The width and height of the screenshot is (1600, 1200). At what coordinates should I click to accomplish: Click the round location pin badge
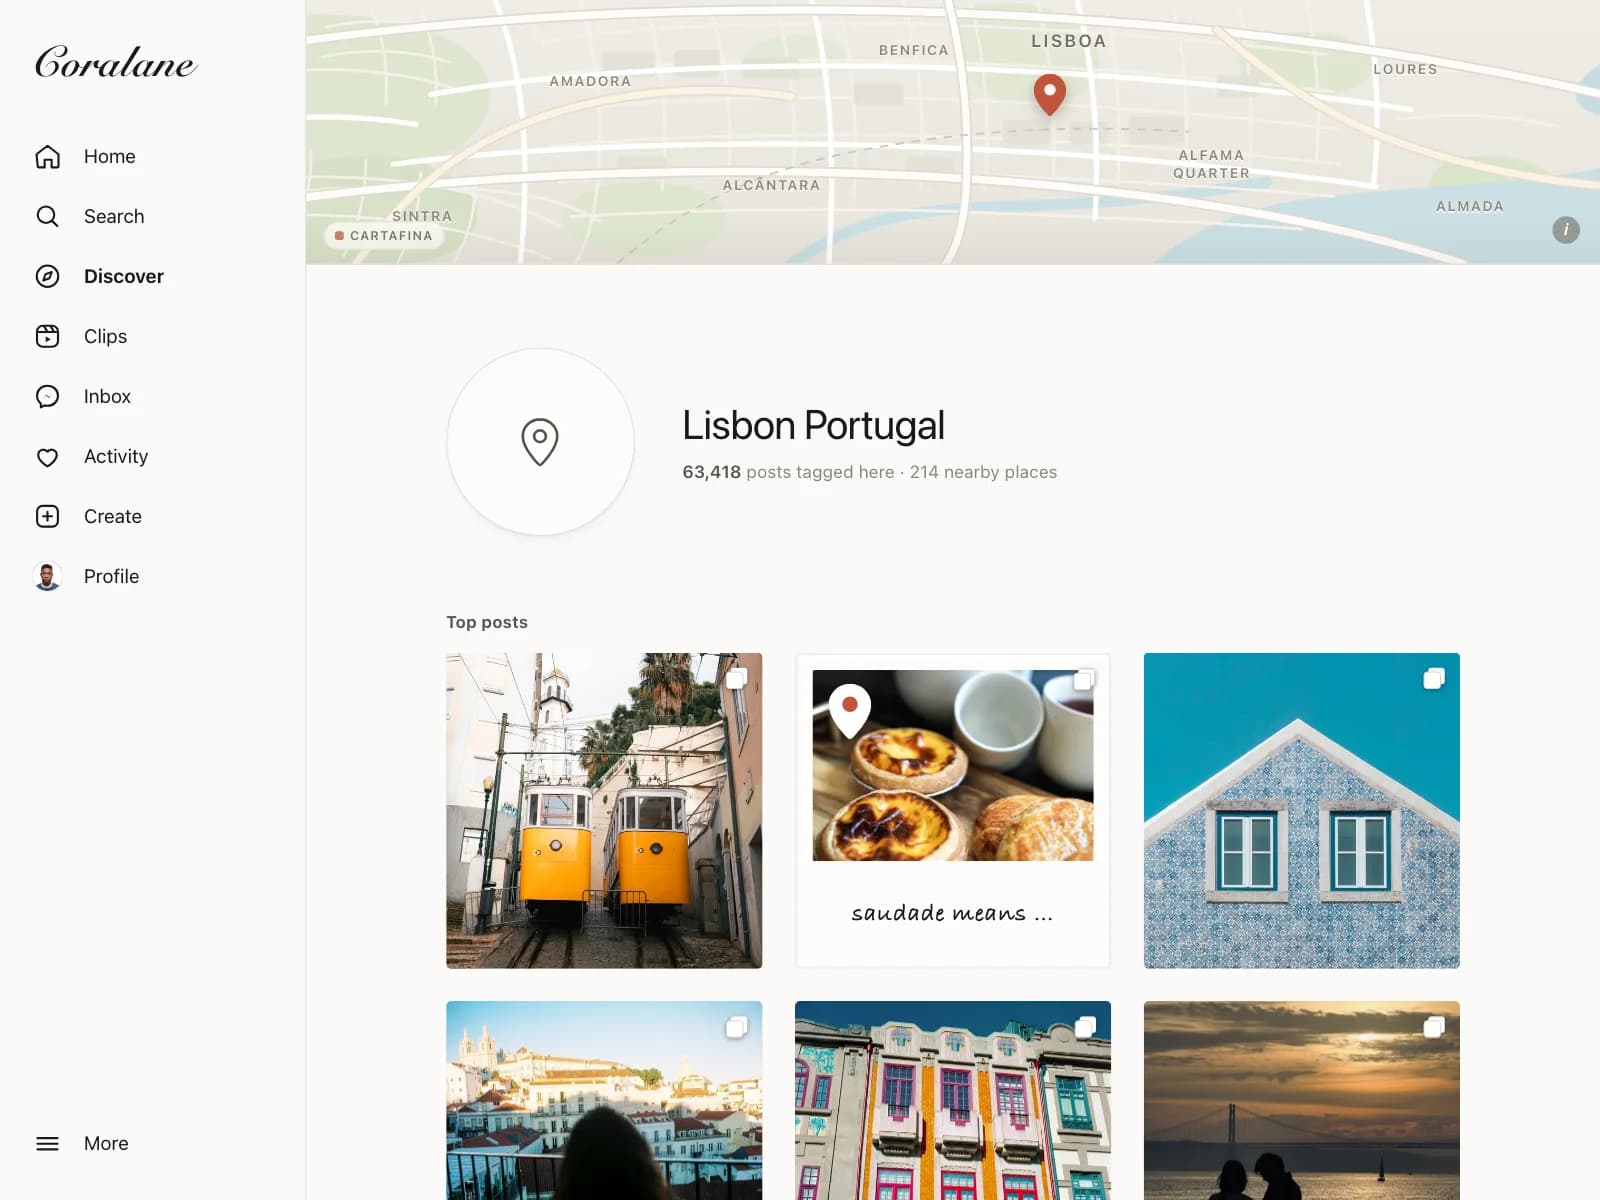pyautogui.click(x=540, y=441)
